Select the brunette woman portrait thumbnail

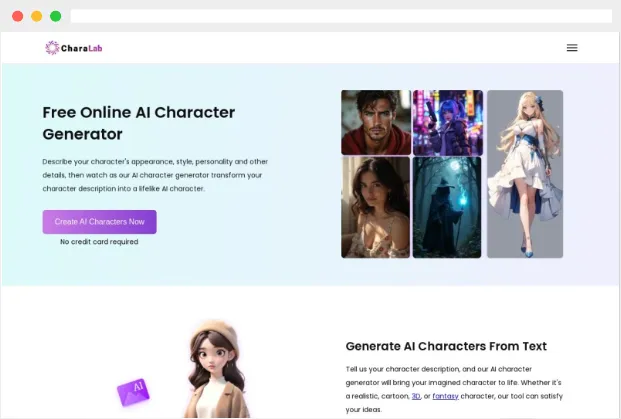coord(375,208)
